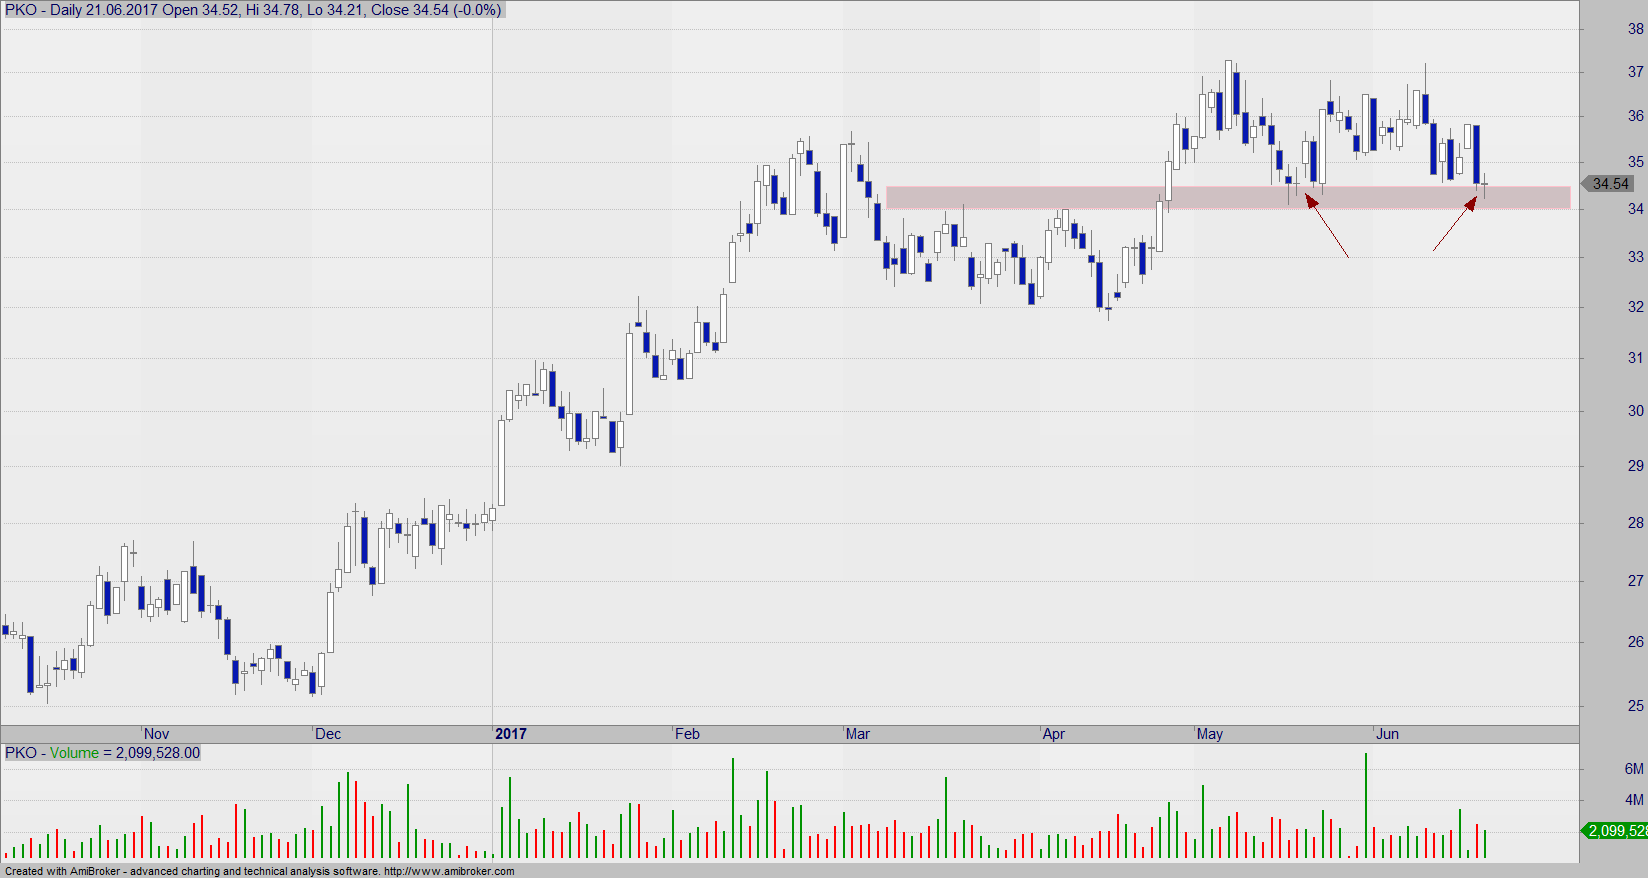
Task: Click the 35 price axis label
Action: click(1635, 162)
